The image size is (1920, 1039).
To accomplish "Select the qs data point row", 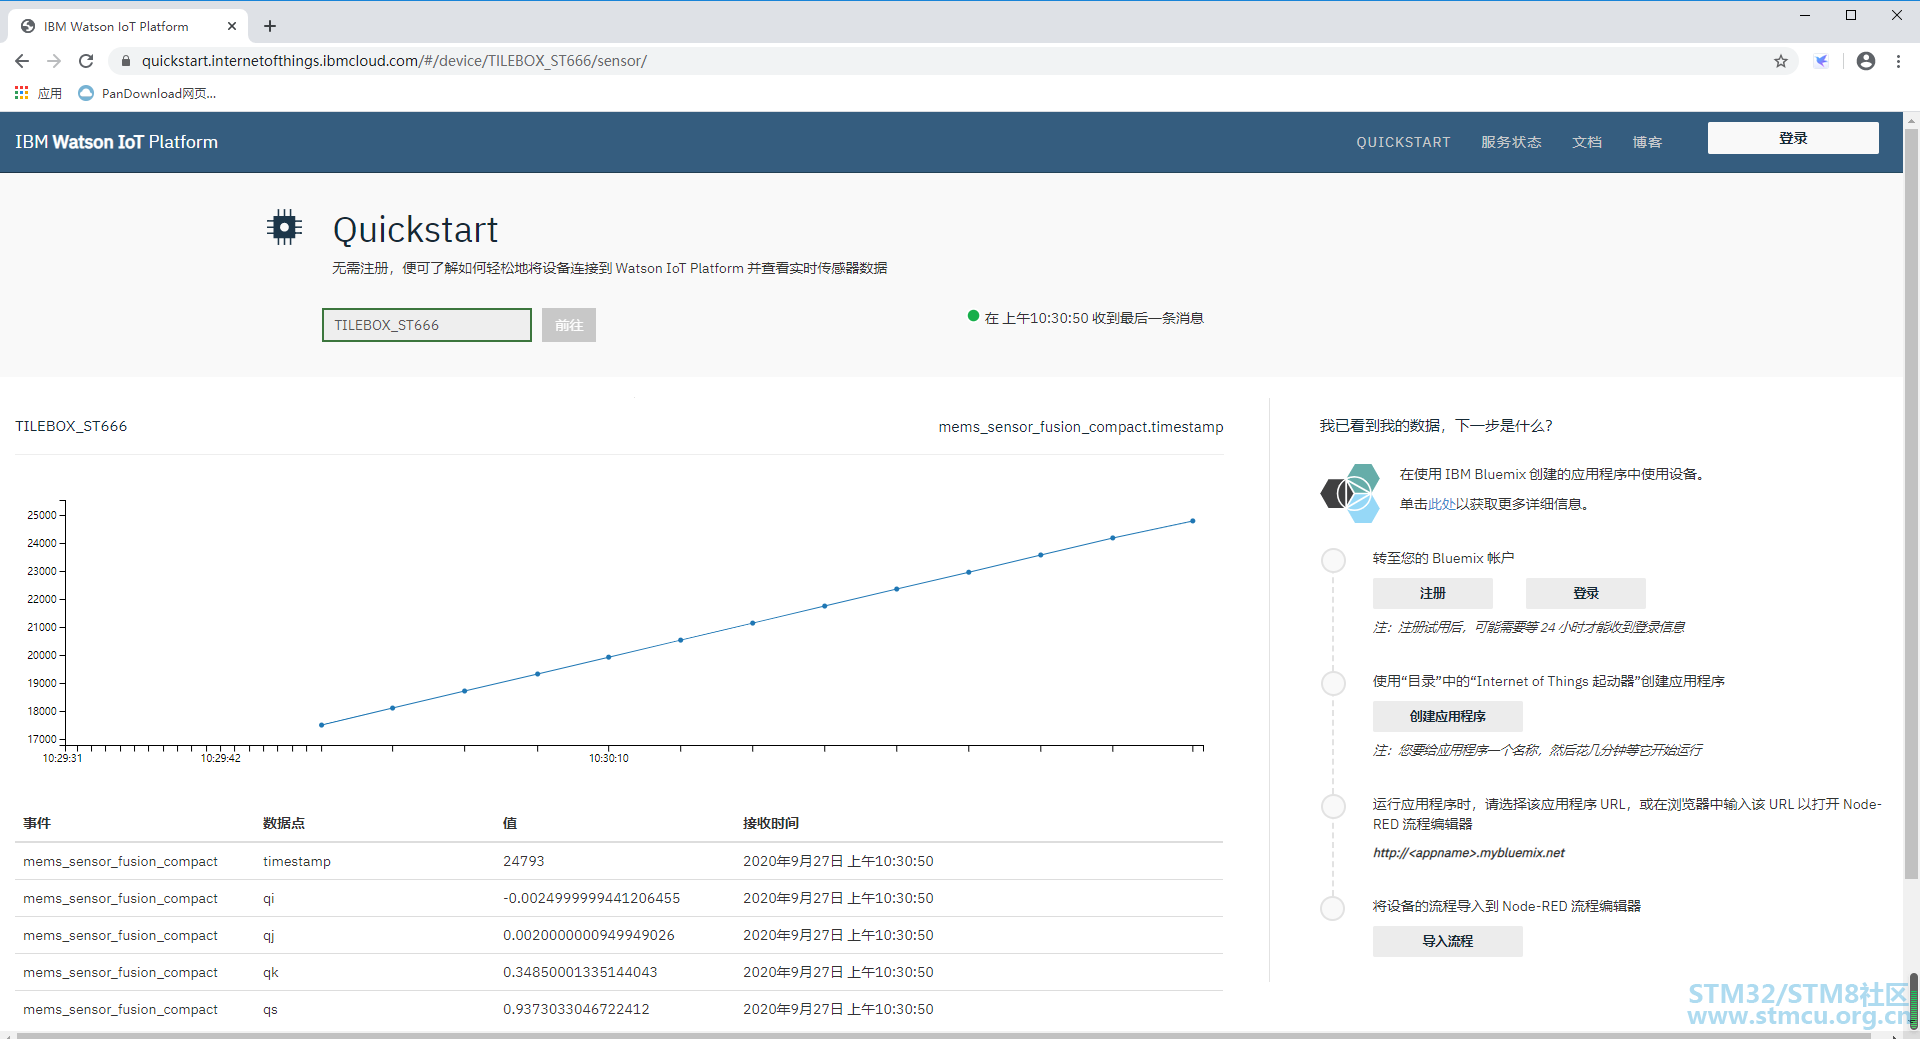I will 619,1009.
